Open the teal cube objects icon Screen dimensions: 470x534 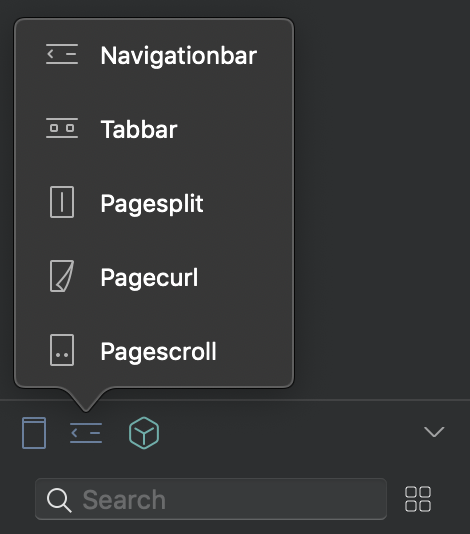[144, 433]
